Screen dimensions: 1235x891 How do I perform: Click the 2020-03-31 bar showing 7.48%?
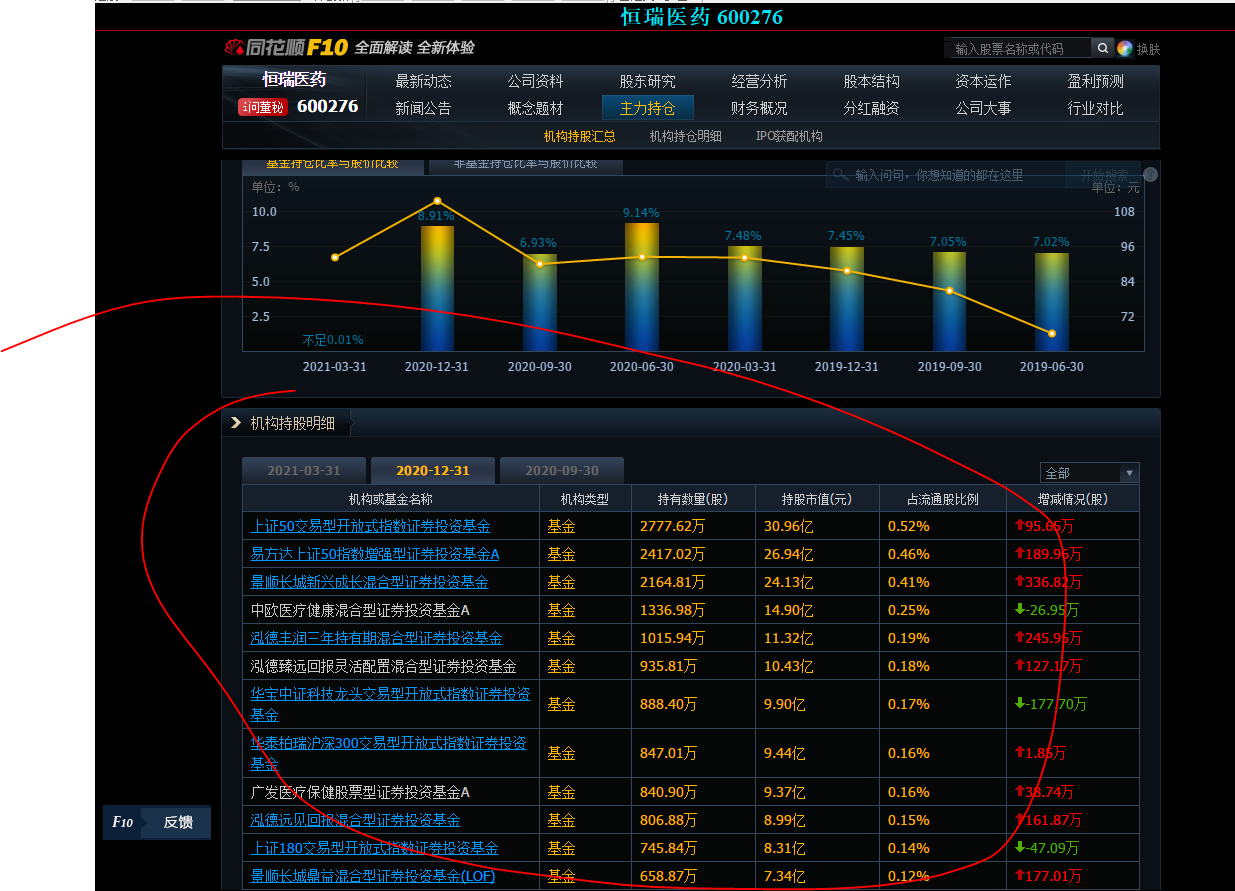[745, 298]
